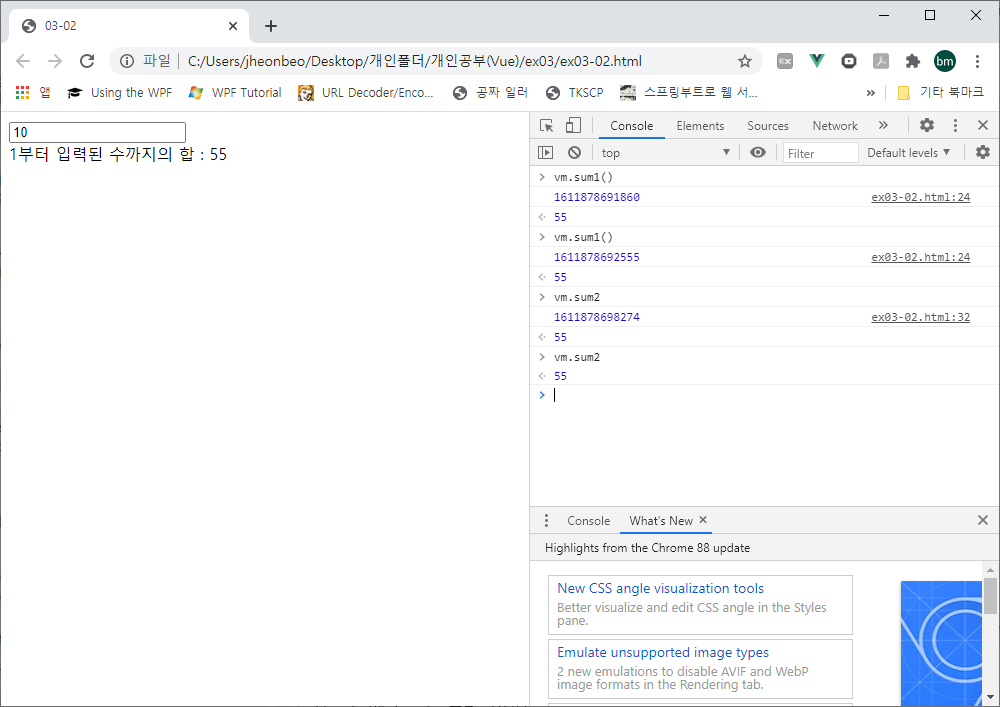The width and height of the screenshot is (1000, 707).
Task: Click the logged value 1611878698274
Action: [x=596, y=317]
